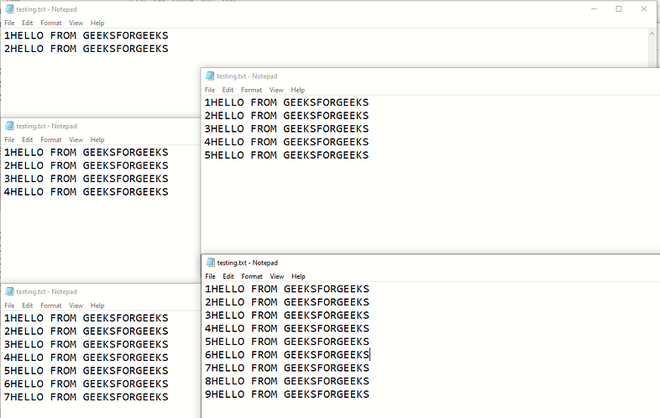
Task: Open File menu in the nine-line Notepad window
Action: (210, 276)
